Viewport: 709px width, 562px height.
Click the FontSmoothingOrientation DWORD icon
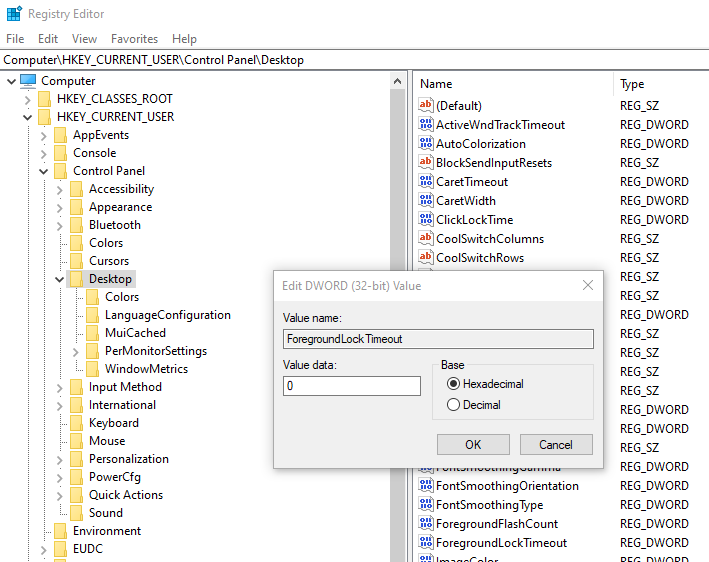coord(425,485)
